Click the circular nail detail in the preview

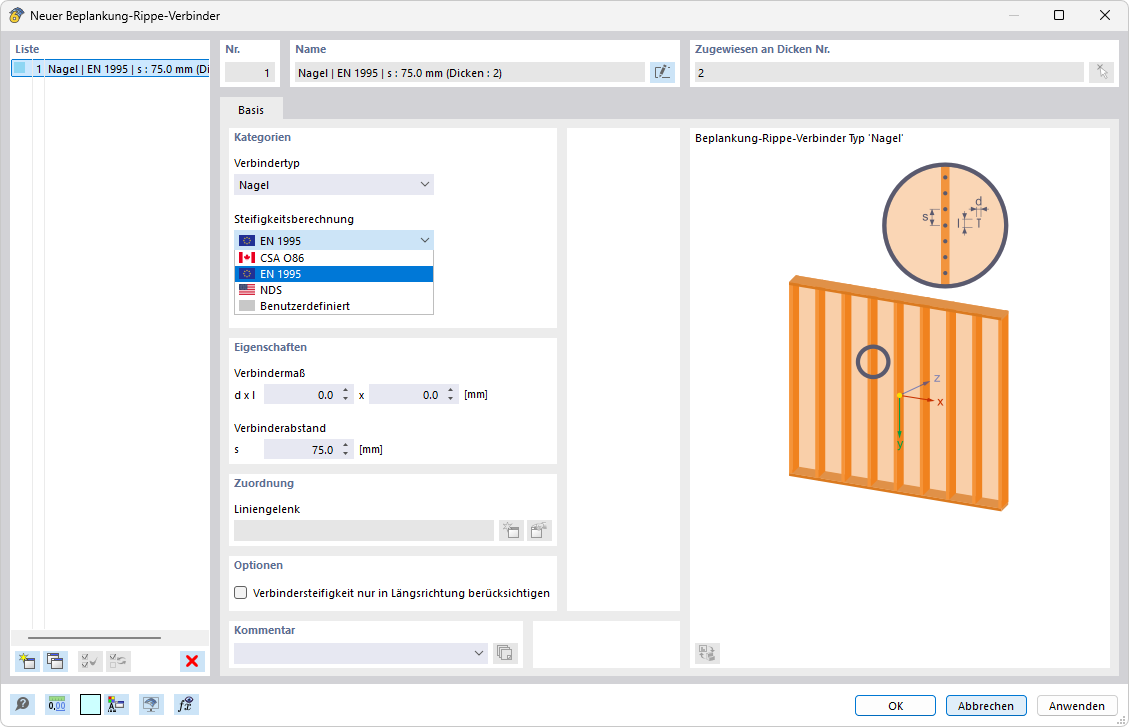pyautogui.click(x=945, y=225)
